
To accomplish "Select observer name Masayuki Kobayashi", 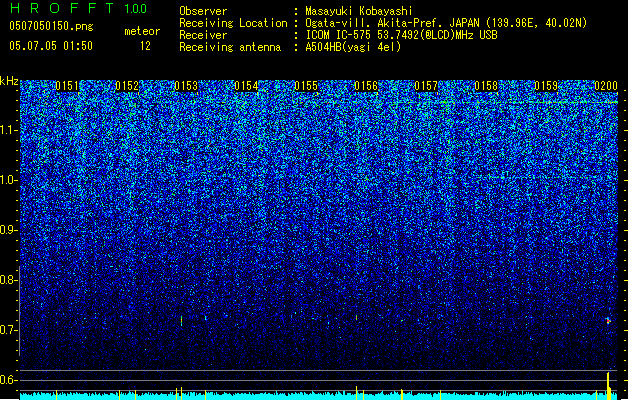I will pyautogui.click(x=359, y=11).
